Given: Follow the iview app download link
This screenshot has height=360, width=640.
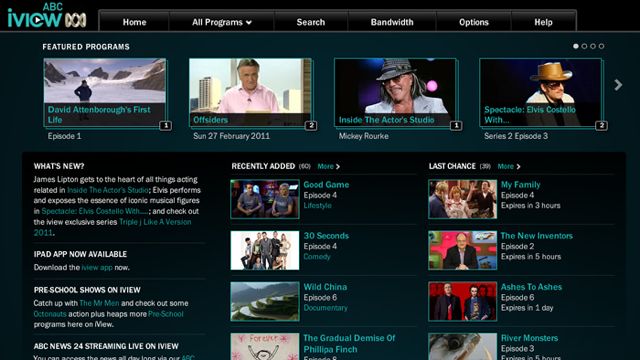Looking at the screenshot, I should (97, 267).
